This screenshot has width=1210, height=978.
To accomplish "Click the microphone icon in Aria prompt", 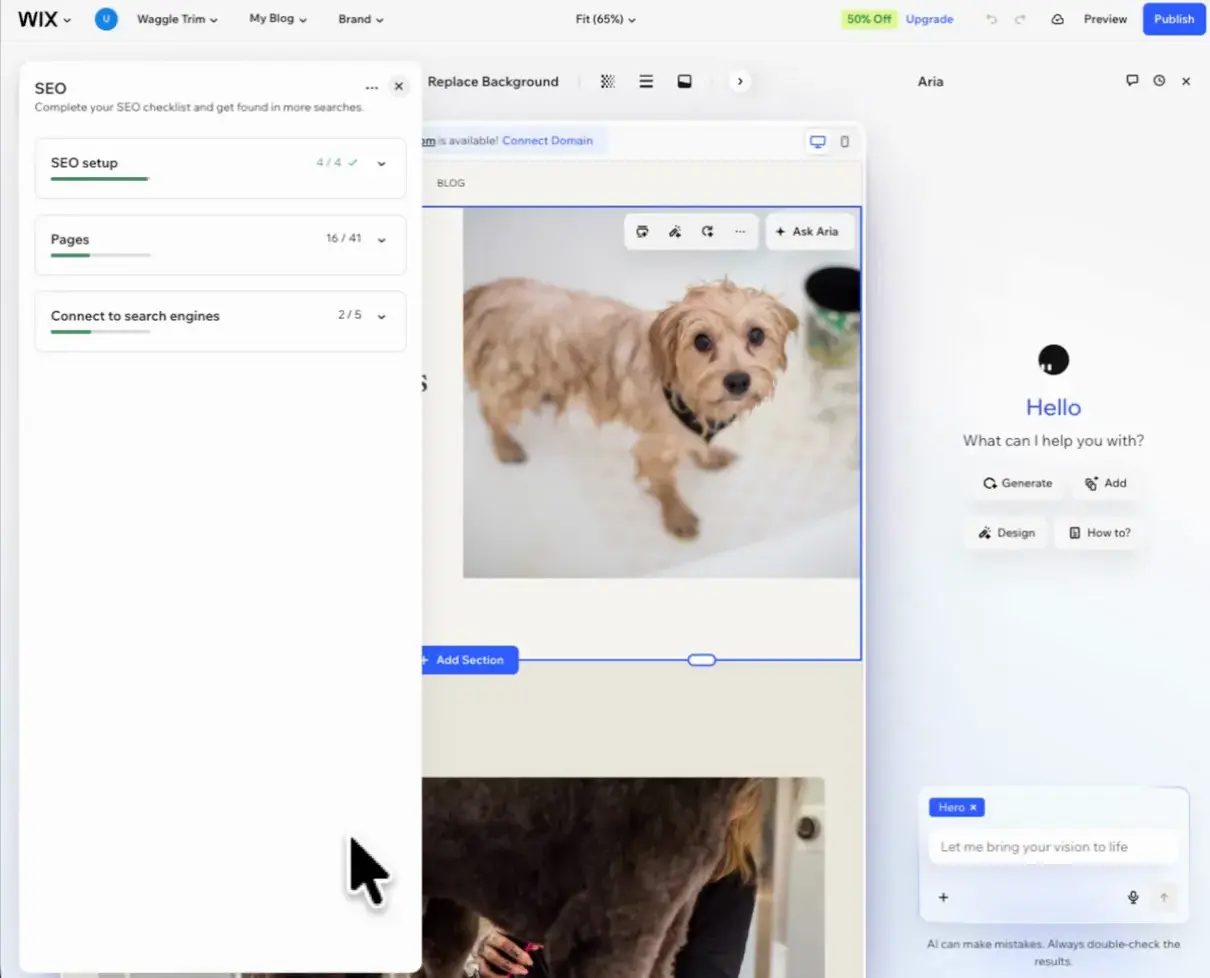I will (x=1133, y=897).
